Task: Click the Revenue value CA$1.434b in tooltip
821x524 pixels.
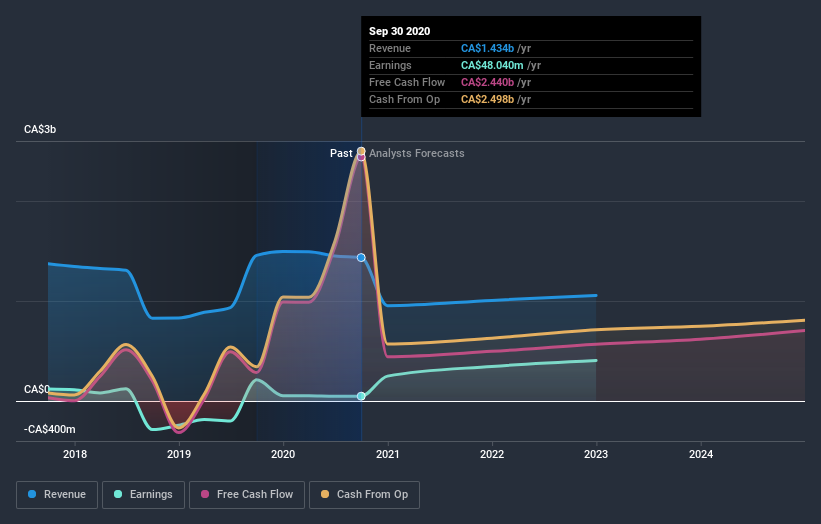Action: (x=487, y=48)
